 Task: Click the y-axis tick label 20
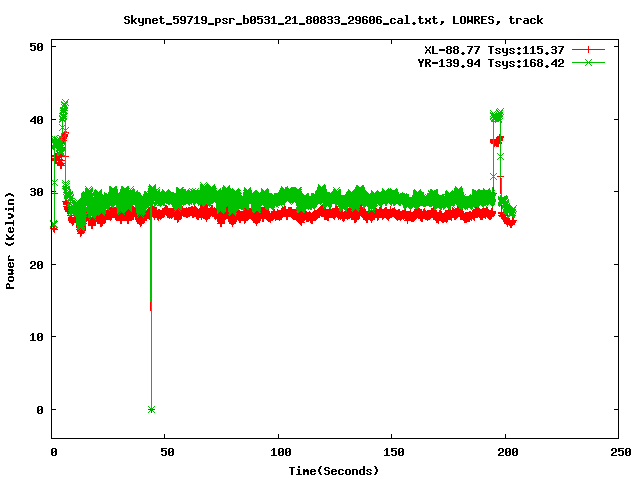37,264
